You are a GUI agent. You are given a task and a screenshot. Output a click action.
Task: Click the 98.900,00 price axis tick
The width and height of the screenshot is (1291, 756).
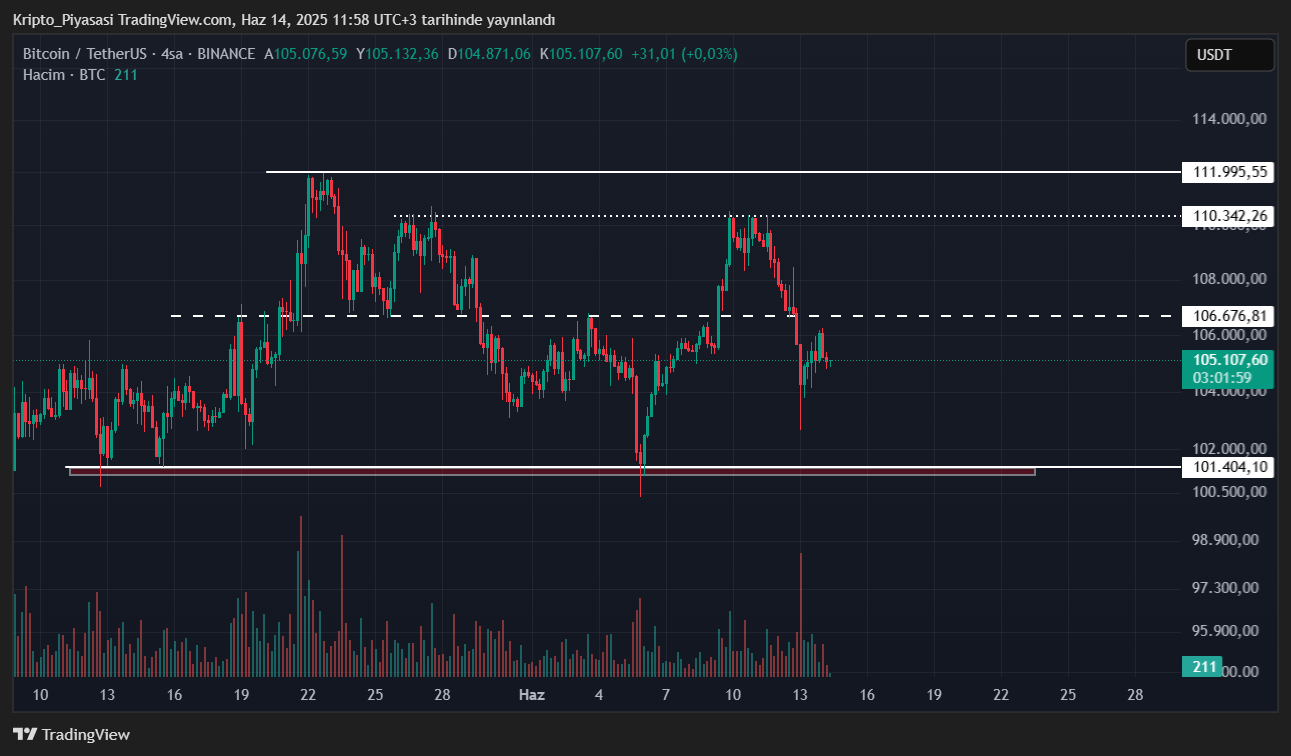click(x=1229, y=540)
